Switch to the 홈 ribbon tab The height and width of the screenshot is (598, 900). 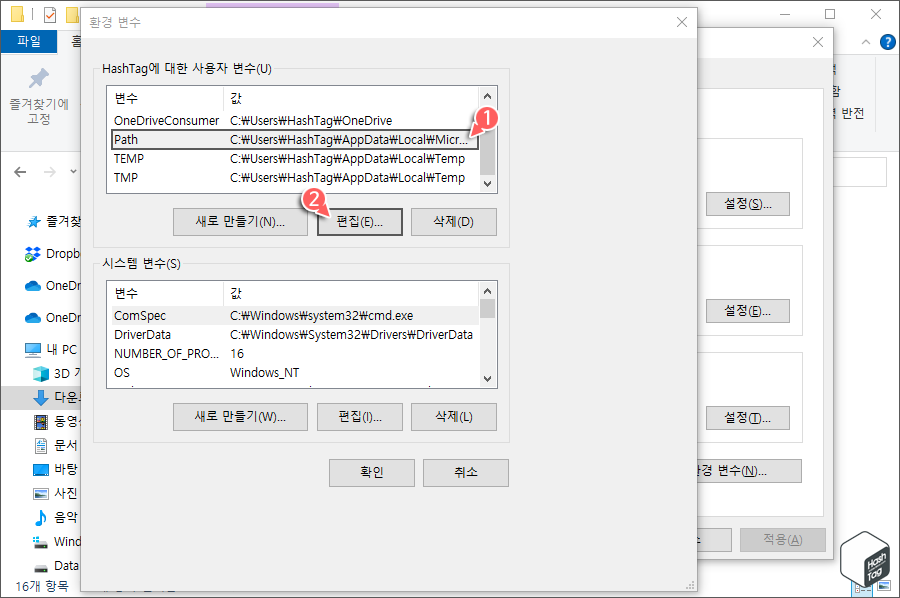[x=77, y=41]
